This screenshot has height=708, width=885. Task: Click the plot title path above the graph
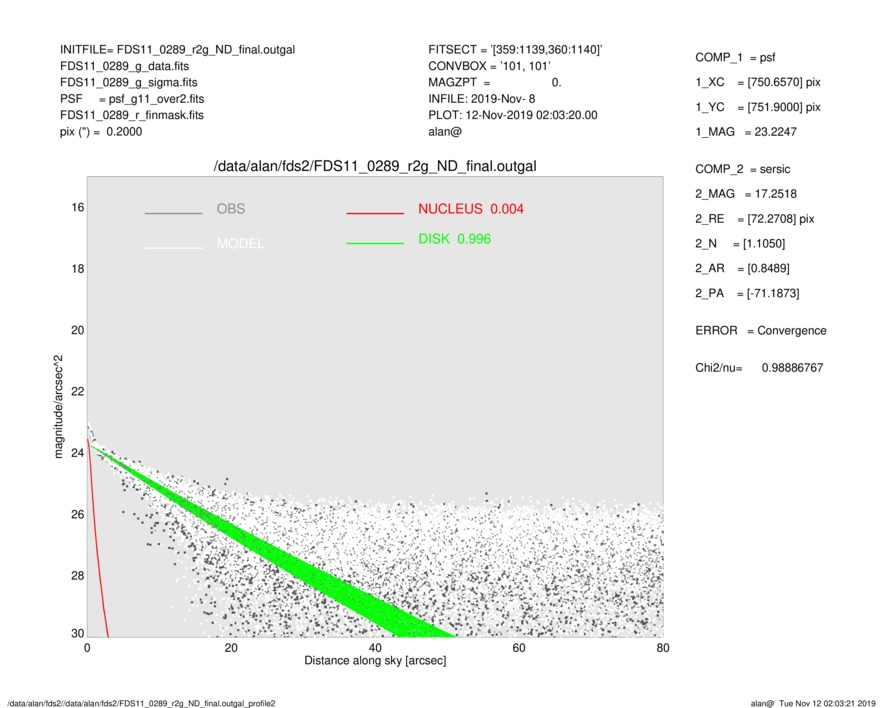375,167
